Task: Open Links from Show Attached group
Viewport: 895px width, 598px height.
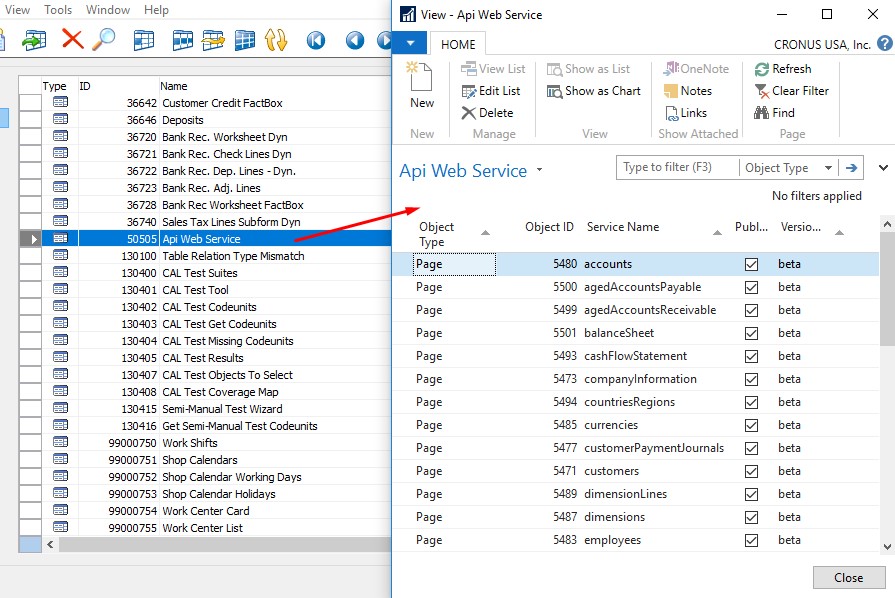Action: pyautogui.click(x=686, y=113)
